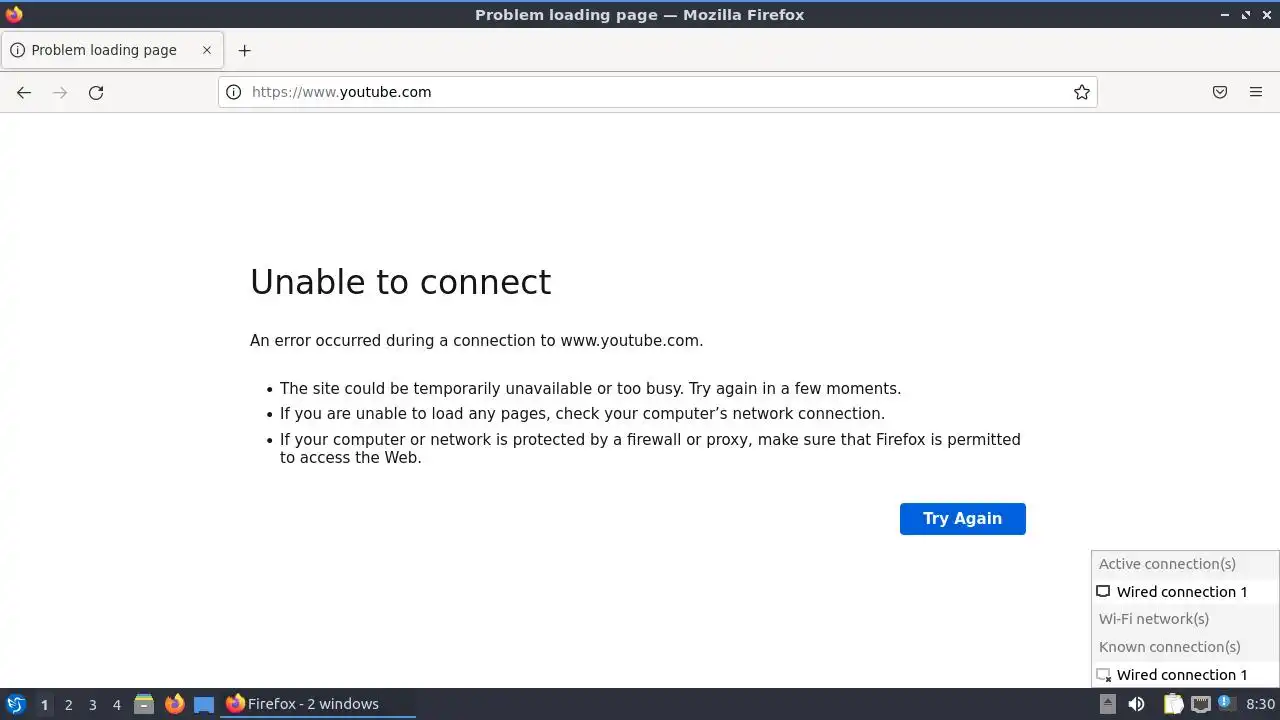The image size is (1280, 720).
Task: Open the Firefox hamburger application menu
Action: (x=1256, y=92)
